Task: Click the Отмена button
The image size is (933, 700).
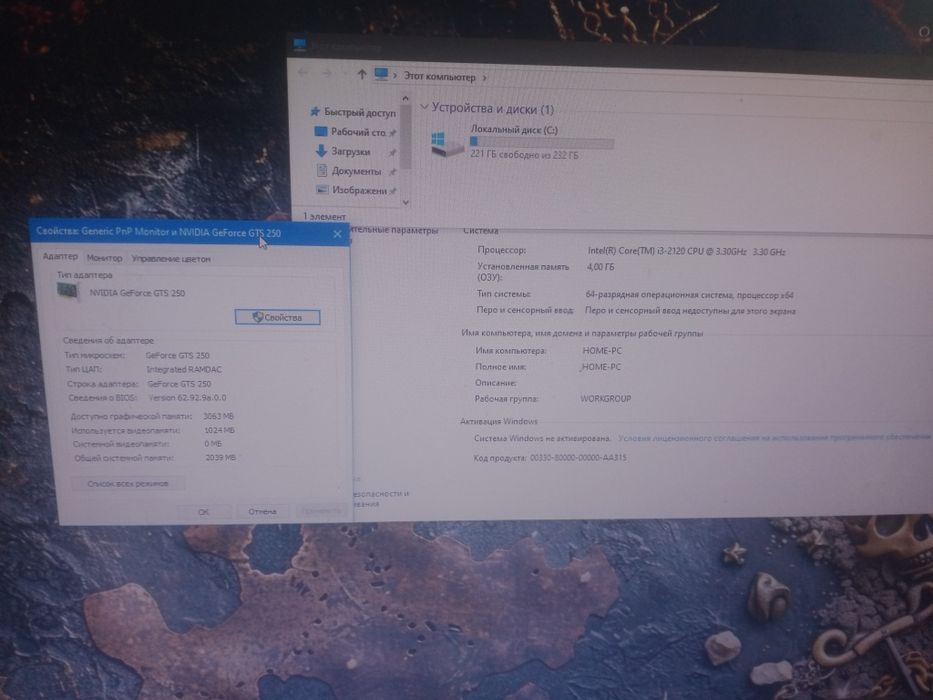Action: [x=262, y=511]
